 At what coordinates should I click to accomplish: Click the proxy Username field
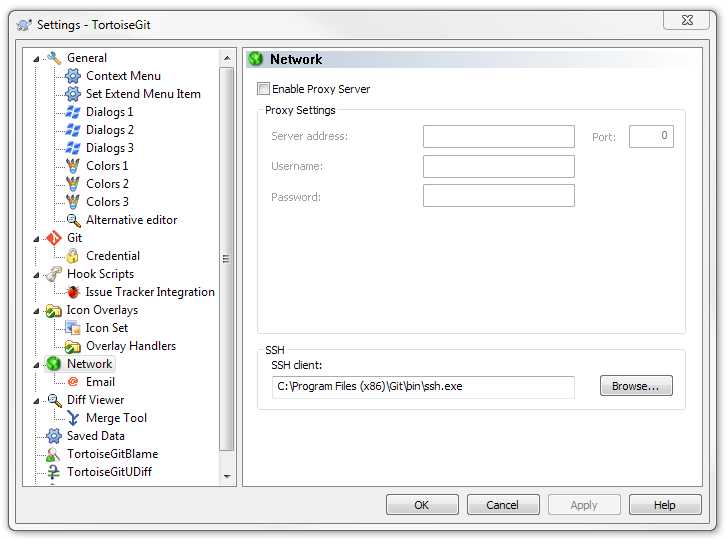coord(498,166)
